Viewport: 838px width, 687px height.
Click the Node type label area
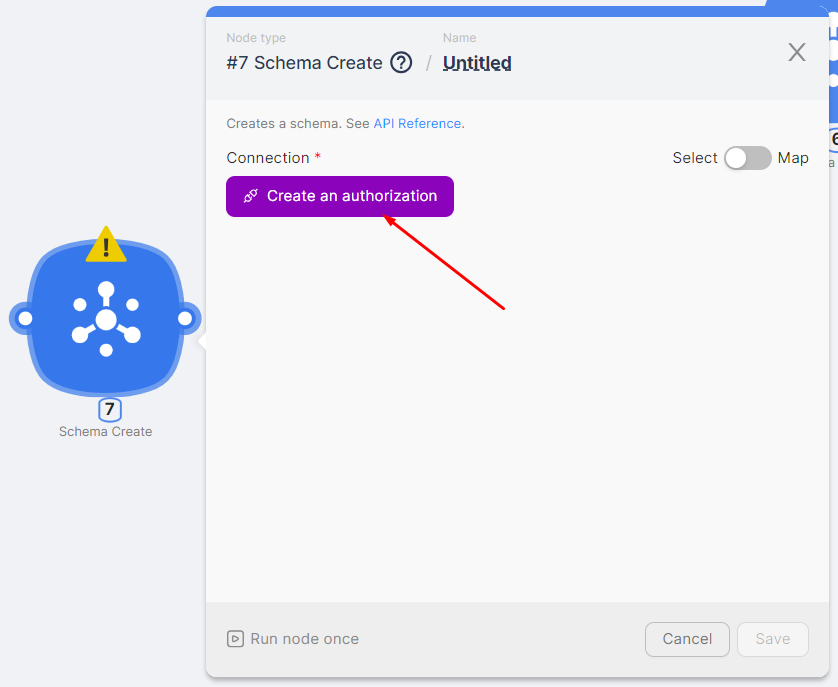pos(256,37)
